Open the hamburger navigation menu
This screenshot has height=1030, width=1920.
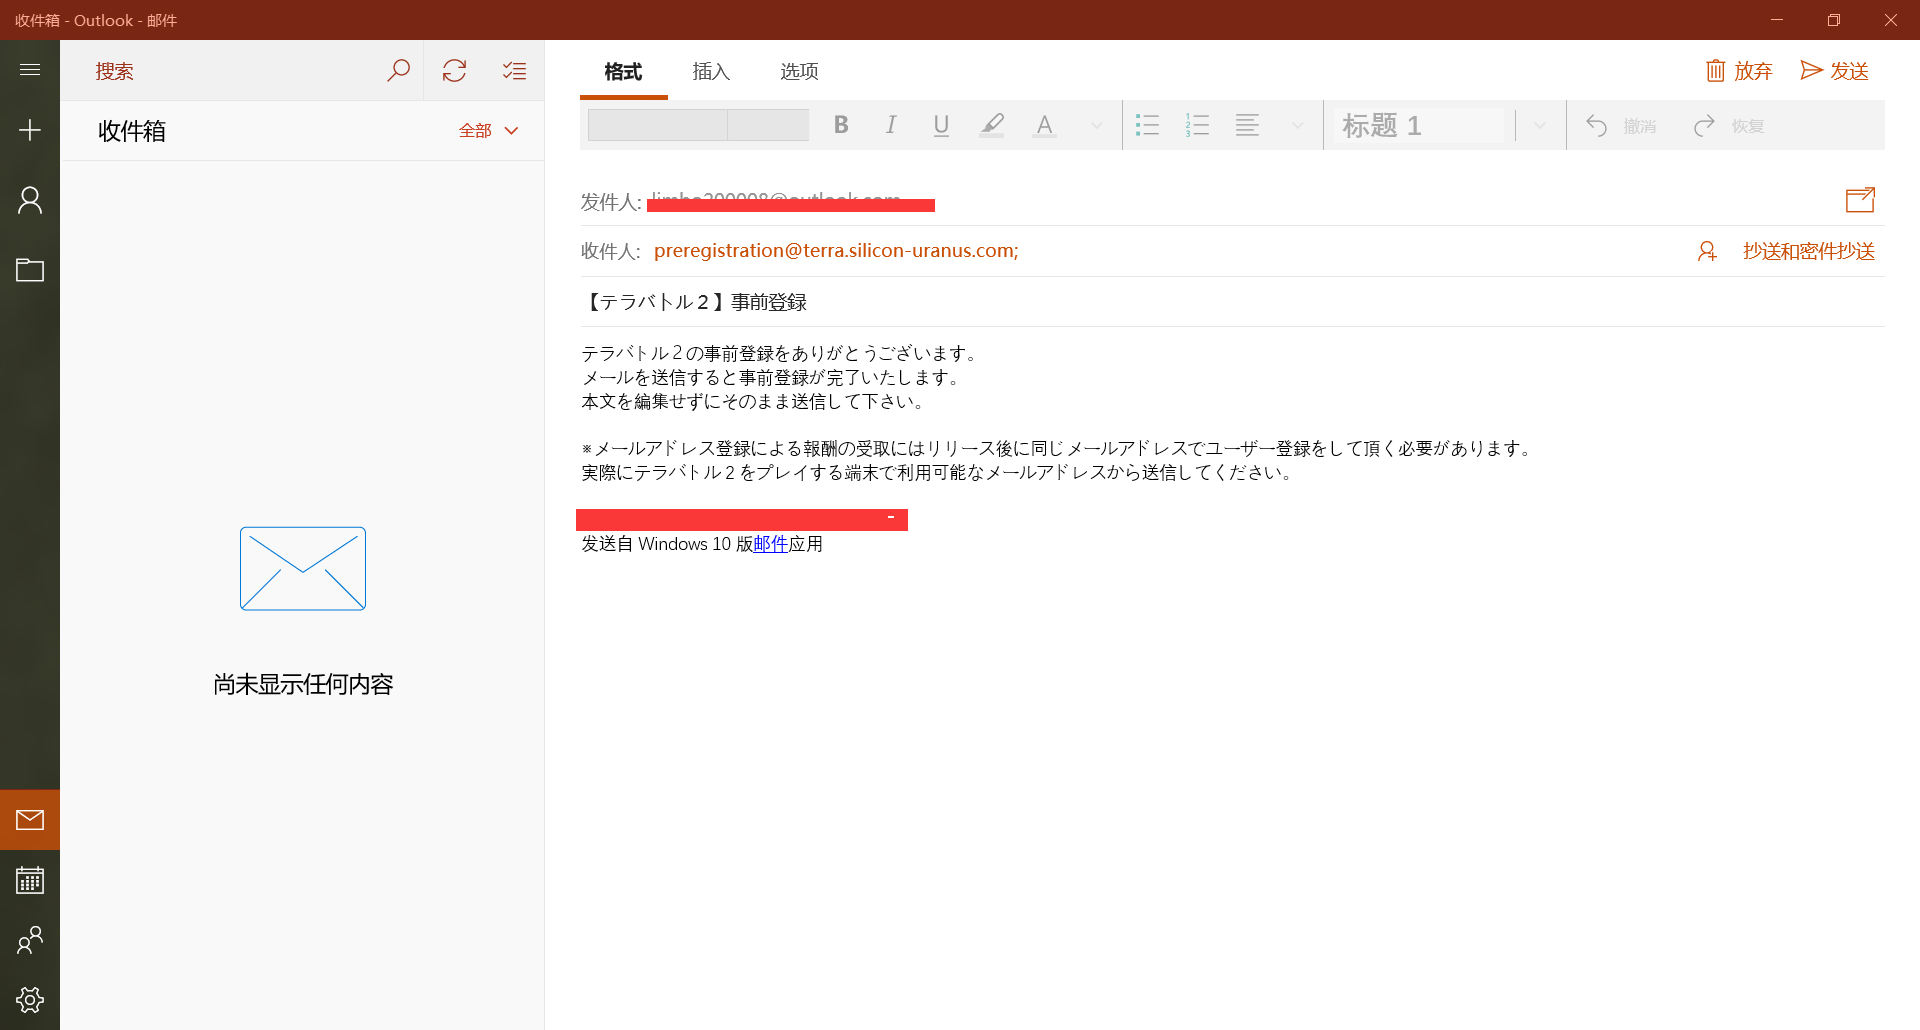click(30, 69)
